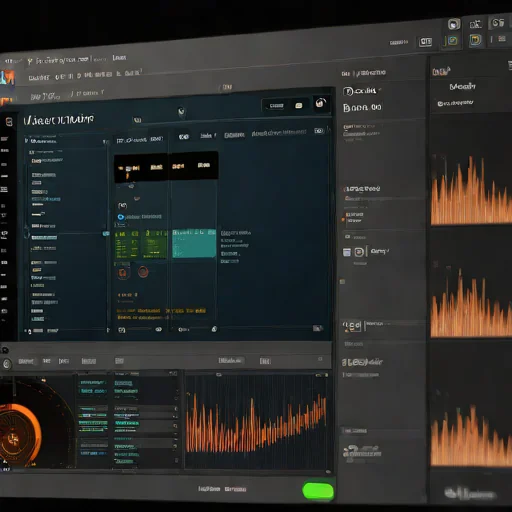Screen dimensions: 512x512
Task: Open the circular avatar icon in editor header
Action: pos(320,103)
